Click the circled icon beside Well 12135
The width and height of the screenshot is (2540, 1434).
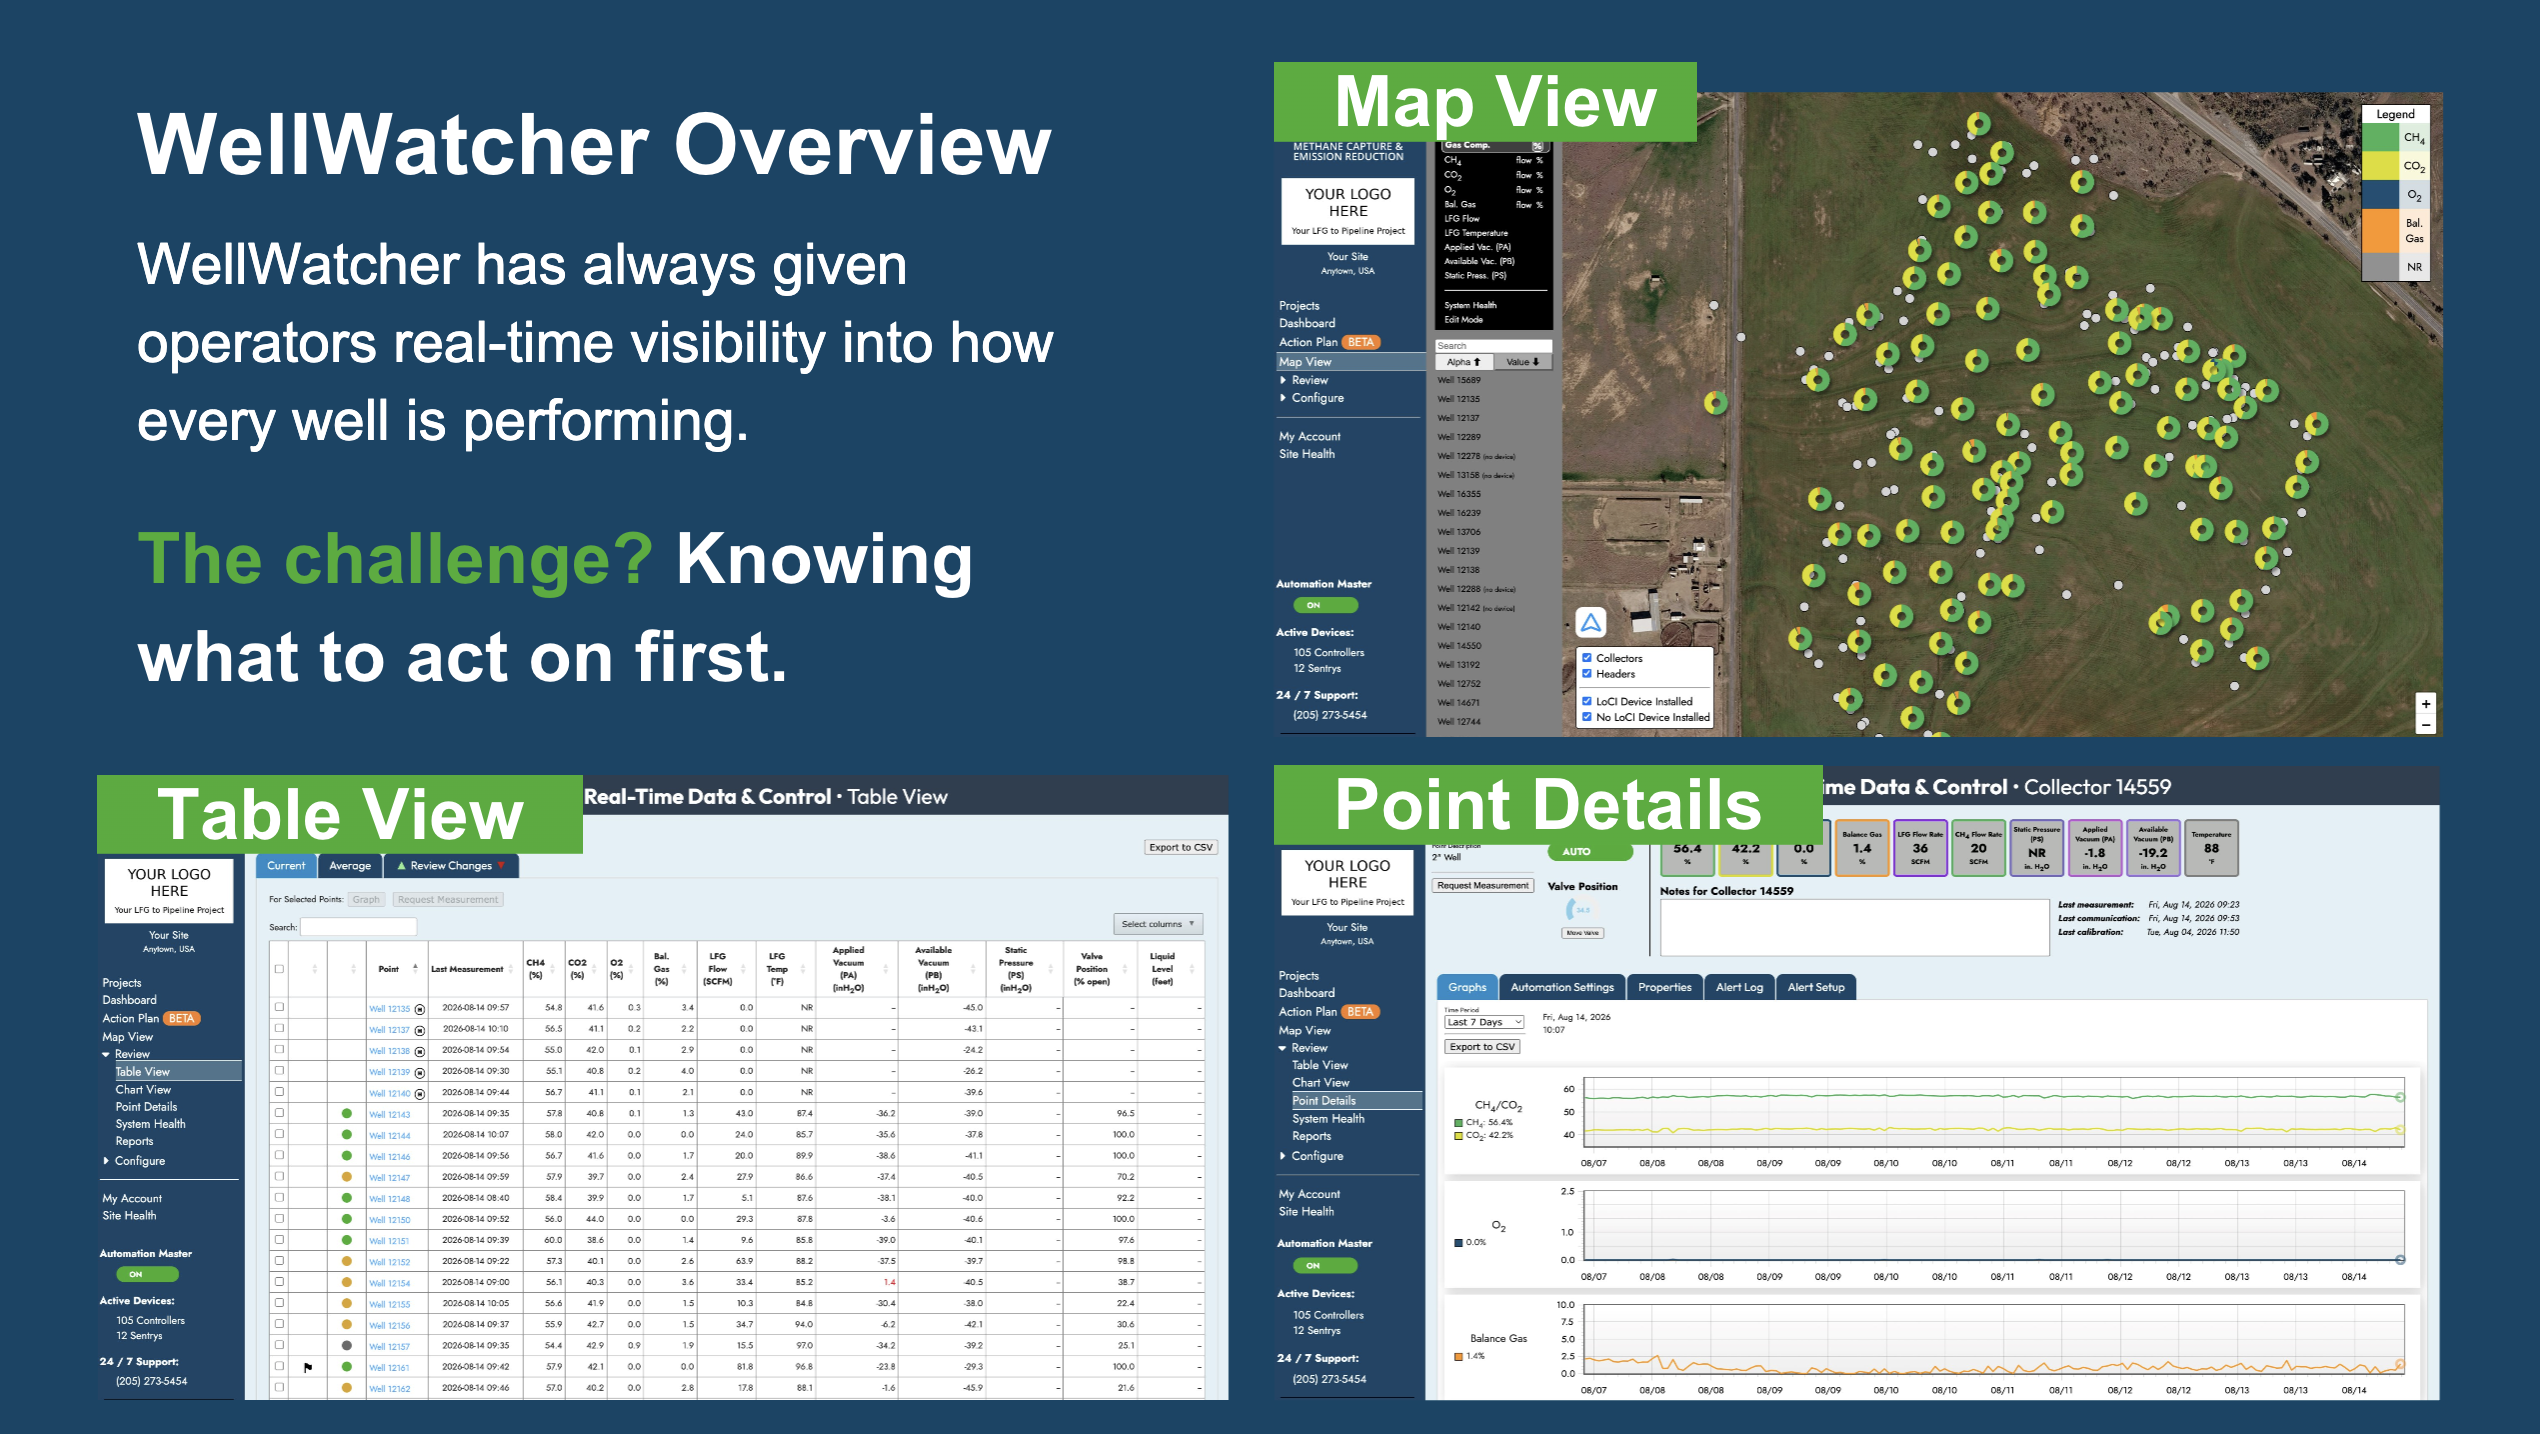click(420, 1009)
